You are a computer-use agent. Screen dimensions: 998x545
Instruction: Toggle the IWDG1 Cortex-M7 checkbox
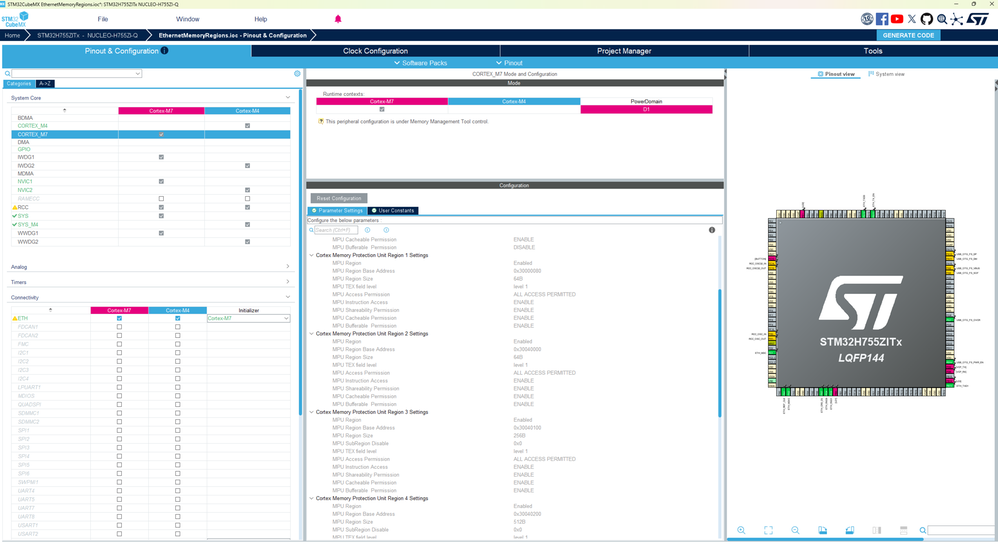tap(161, 157)
